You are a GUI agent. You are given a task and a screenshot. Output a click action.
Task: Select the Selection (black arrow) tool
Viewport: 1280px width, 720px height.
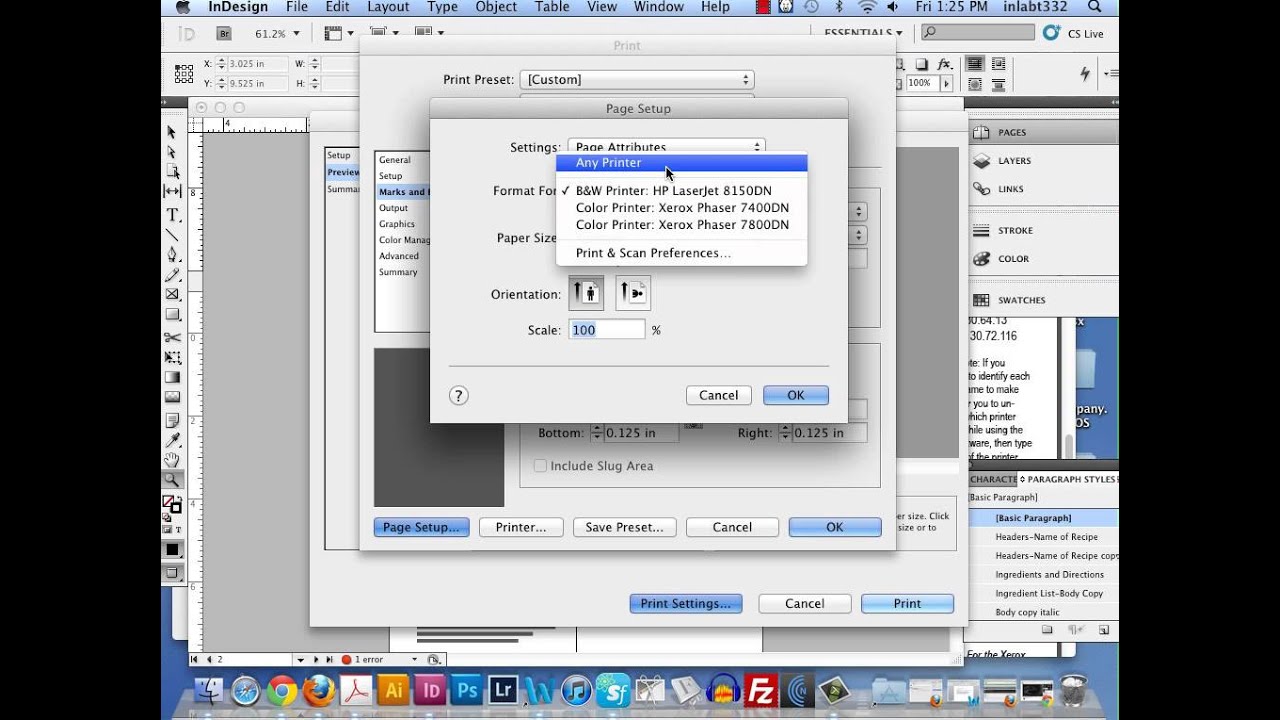click(172, 132)
